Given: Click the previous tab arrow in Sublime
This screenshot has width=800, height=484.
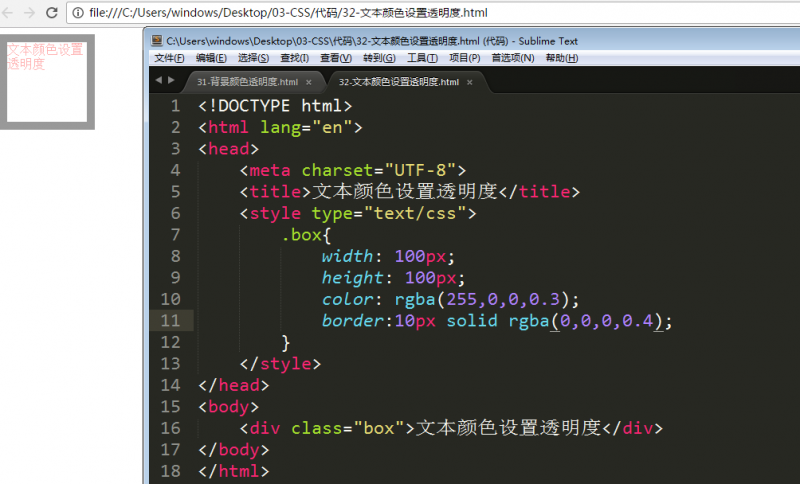Looking at the screenshot, I should (159, 80).
